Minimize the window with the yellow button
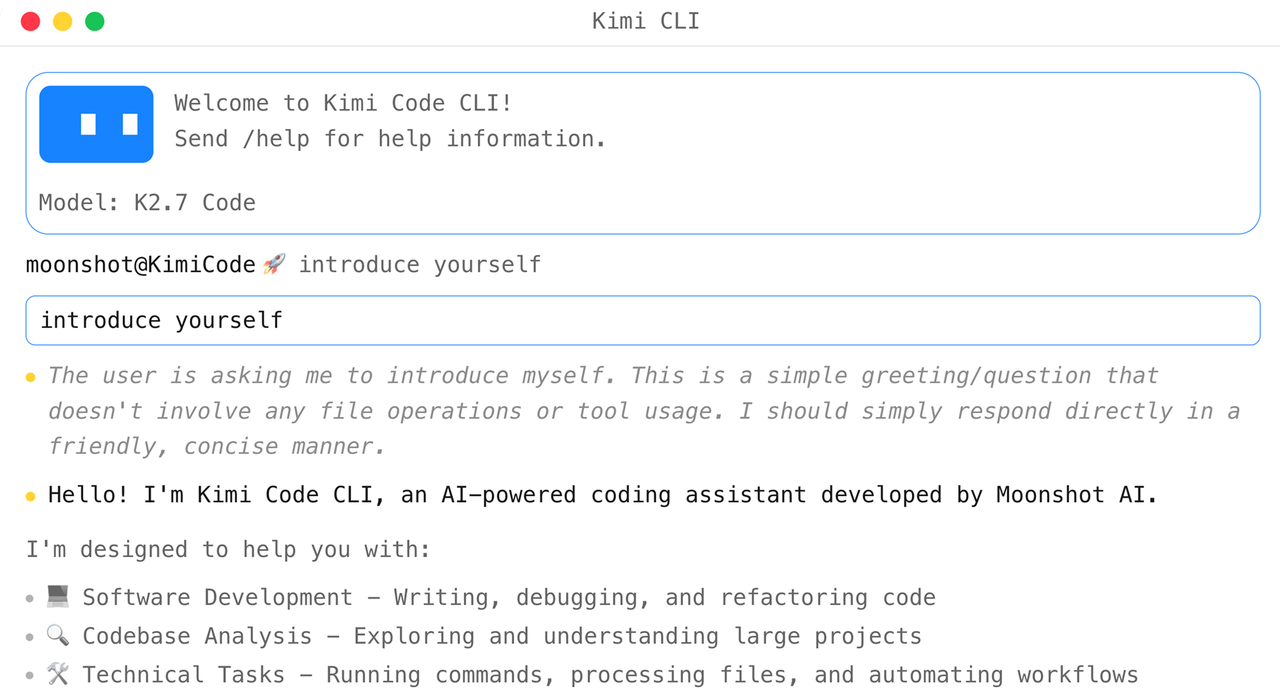The width and height of the screenshot is (1280, 696). point(62,21)
